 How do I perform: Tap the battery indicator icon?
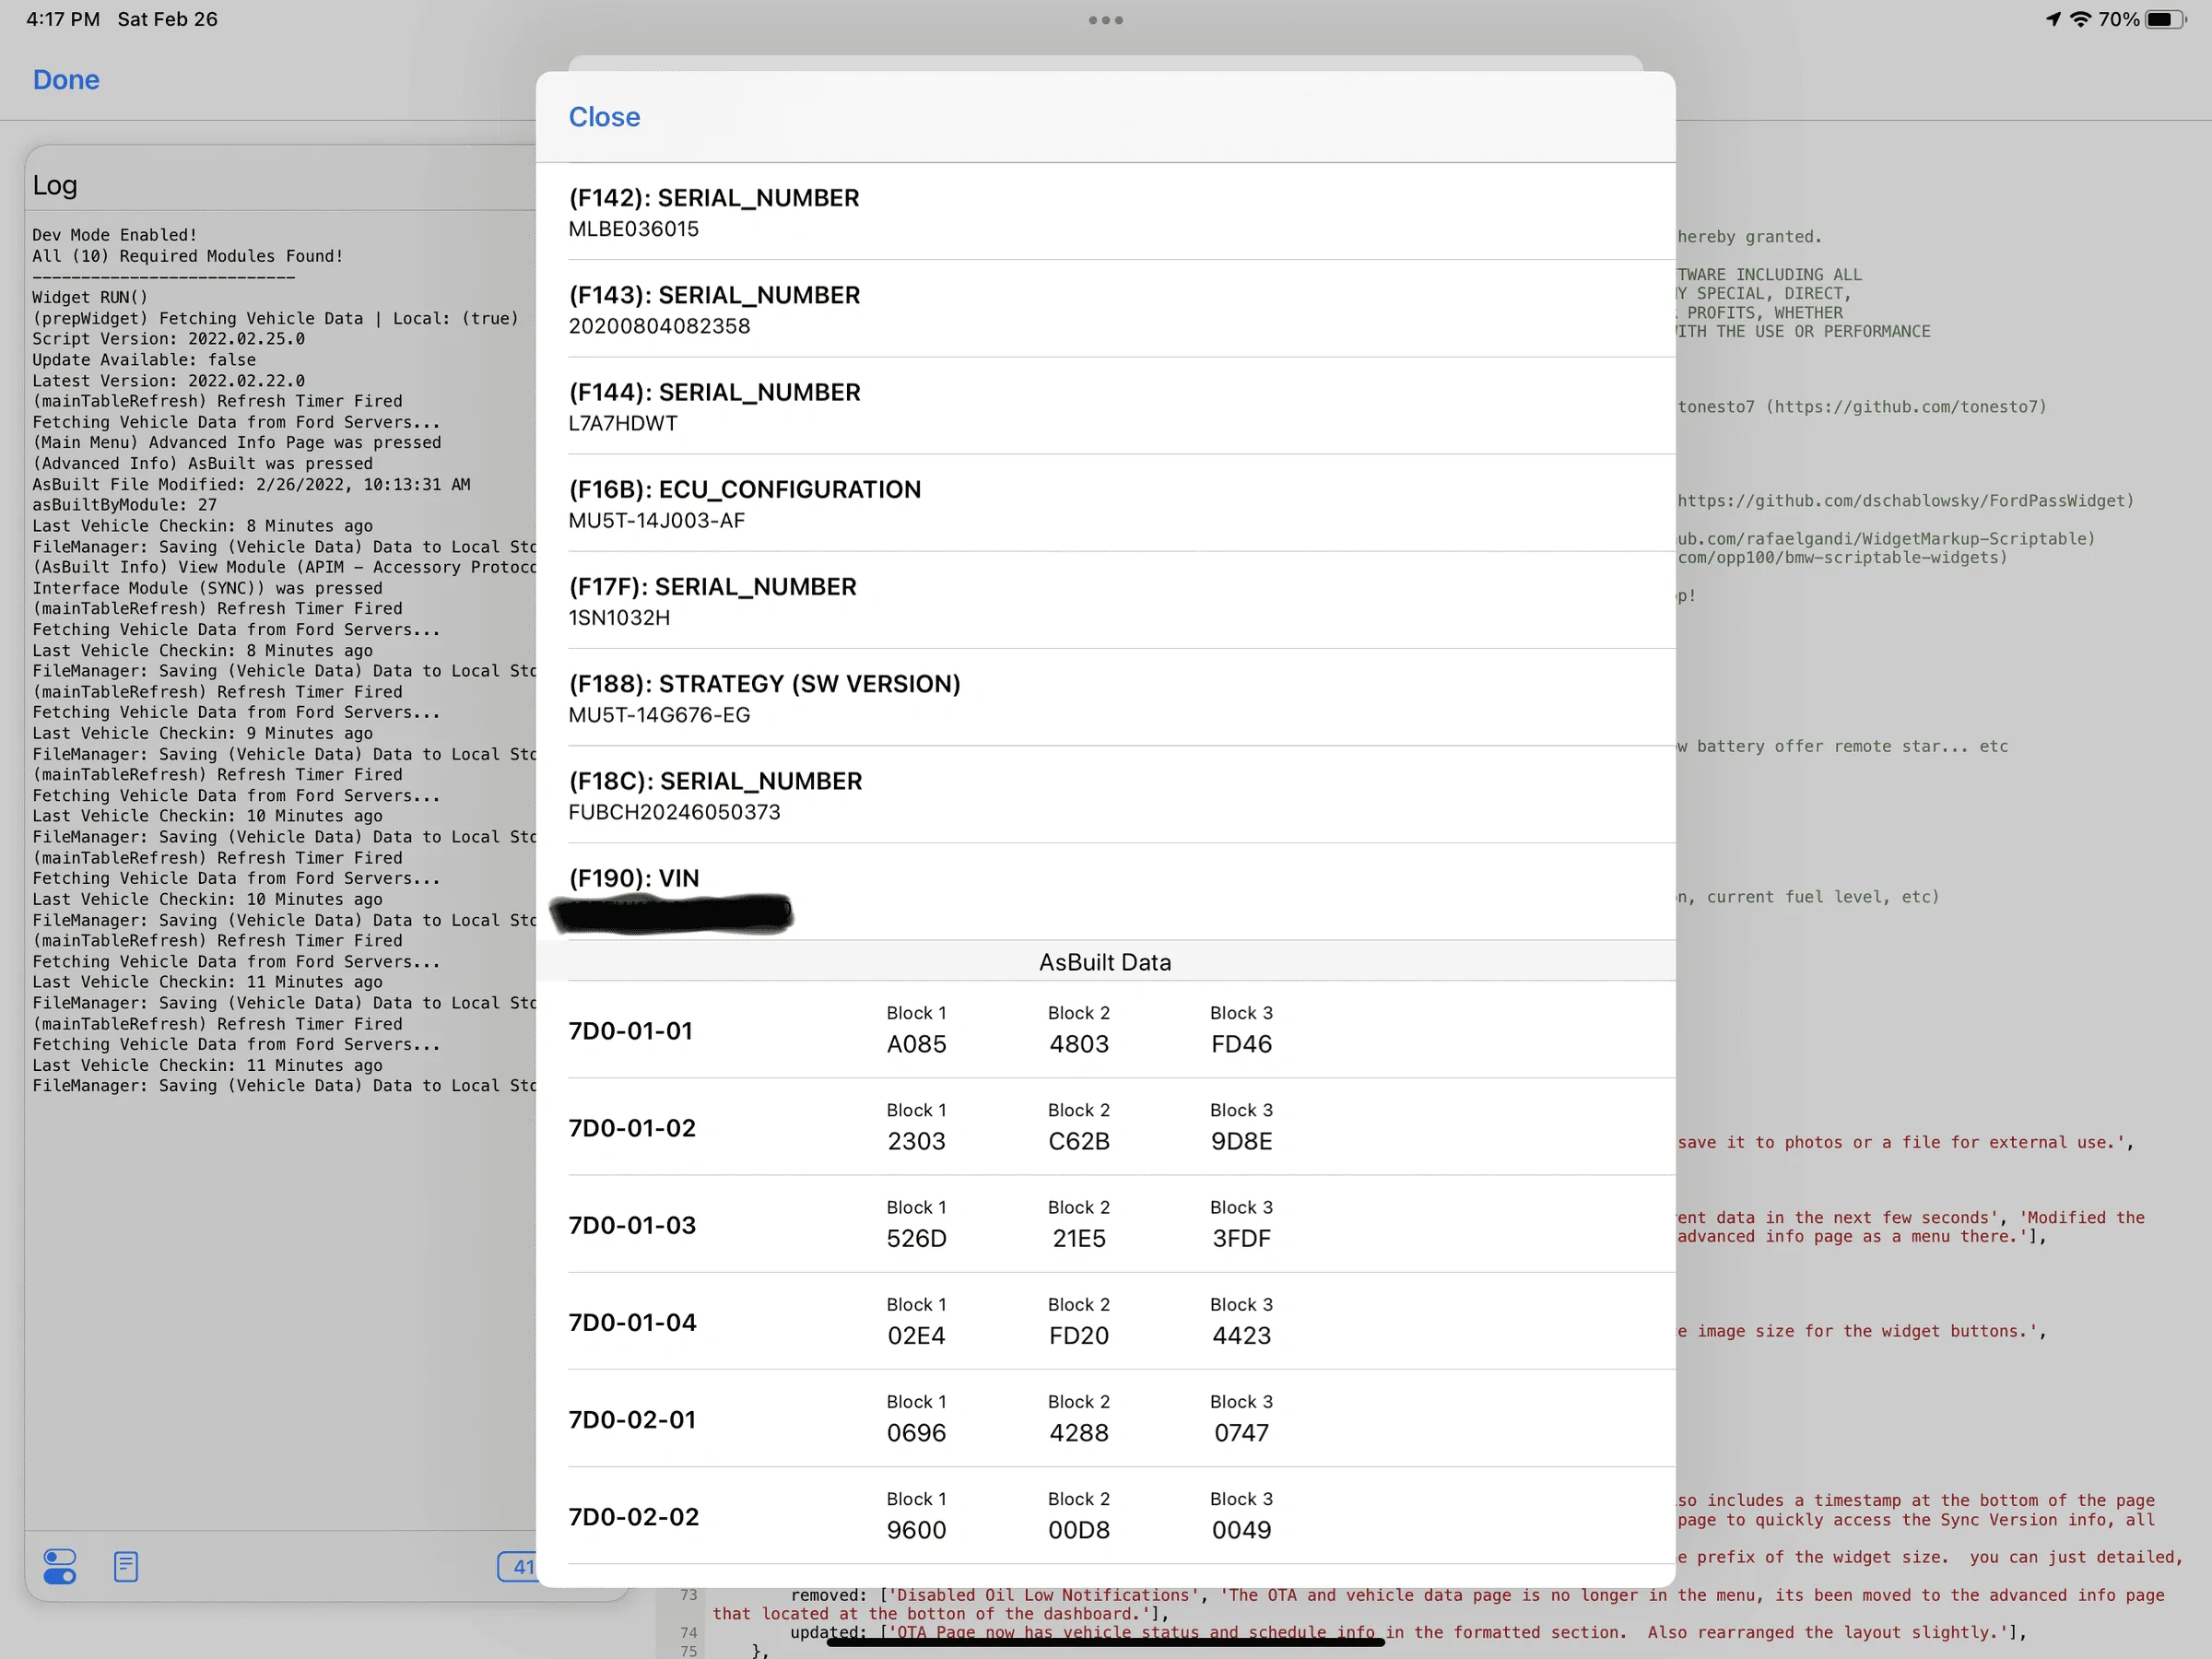[x=2164, y=19]
